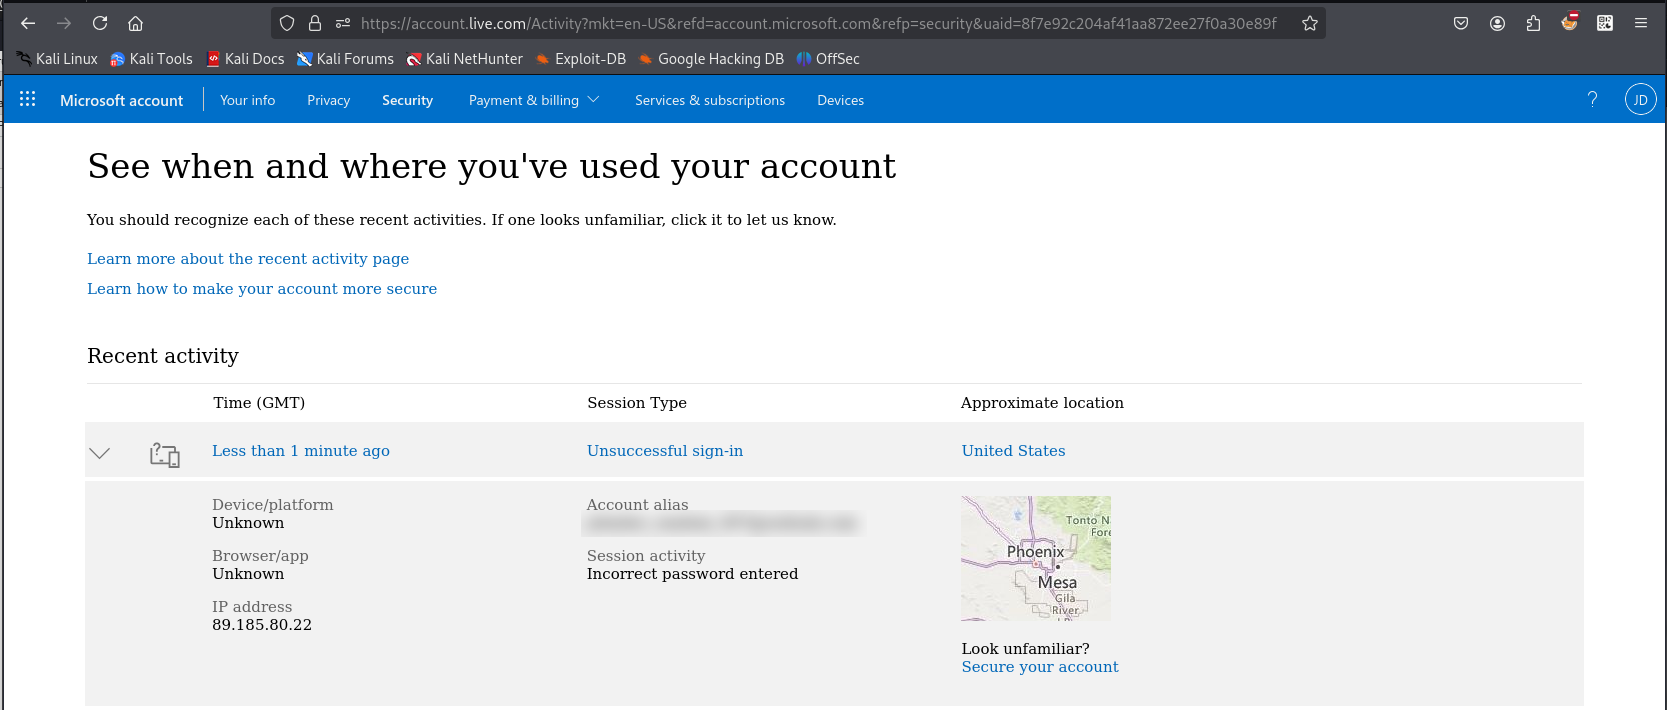Screen dimensions: 1667x710
Task: Focus the browser address bar URL
Action: (x=818, y=23)
